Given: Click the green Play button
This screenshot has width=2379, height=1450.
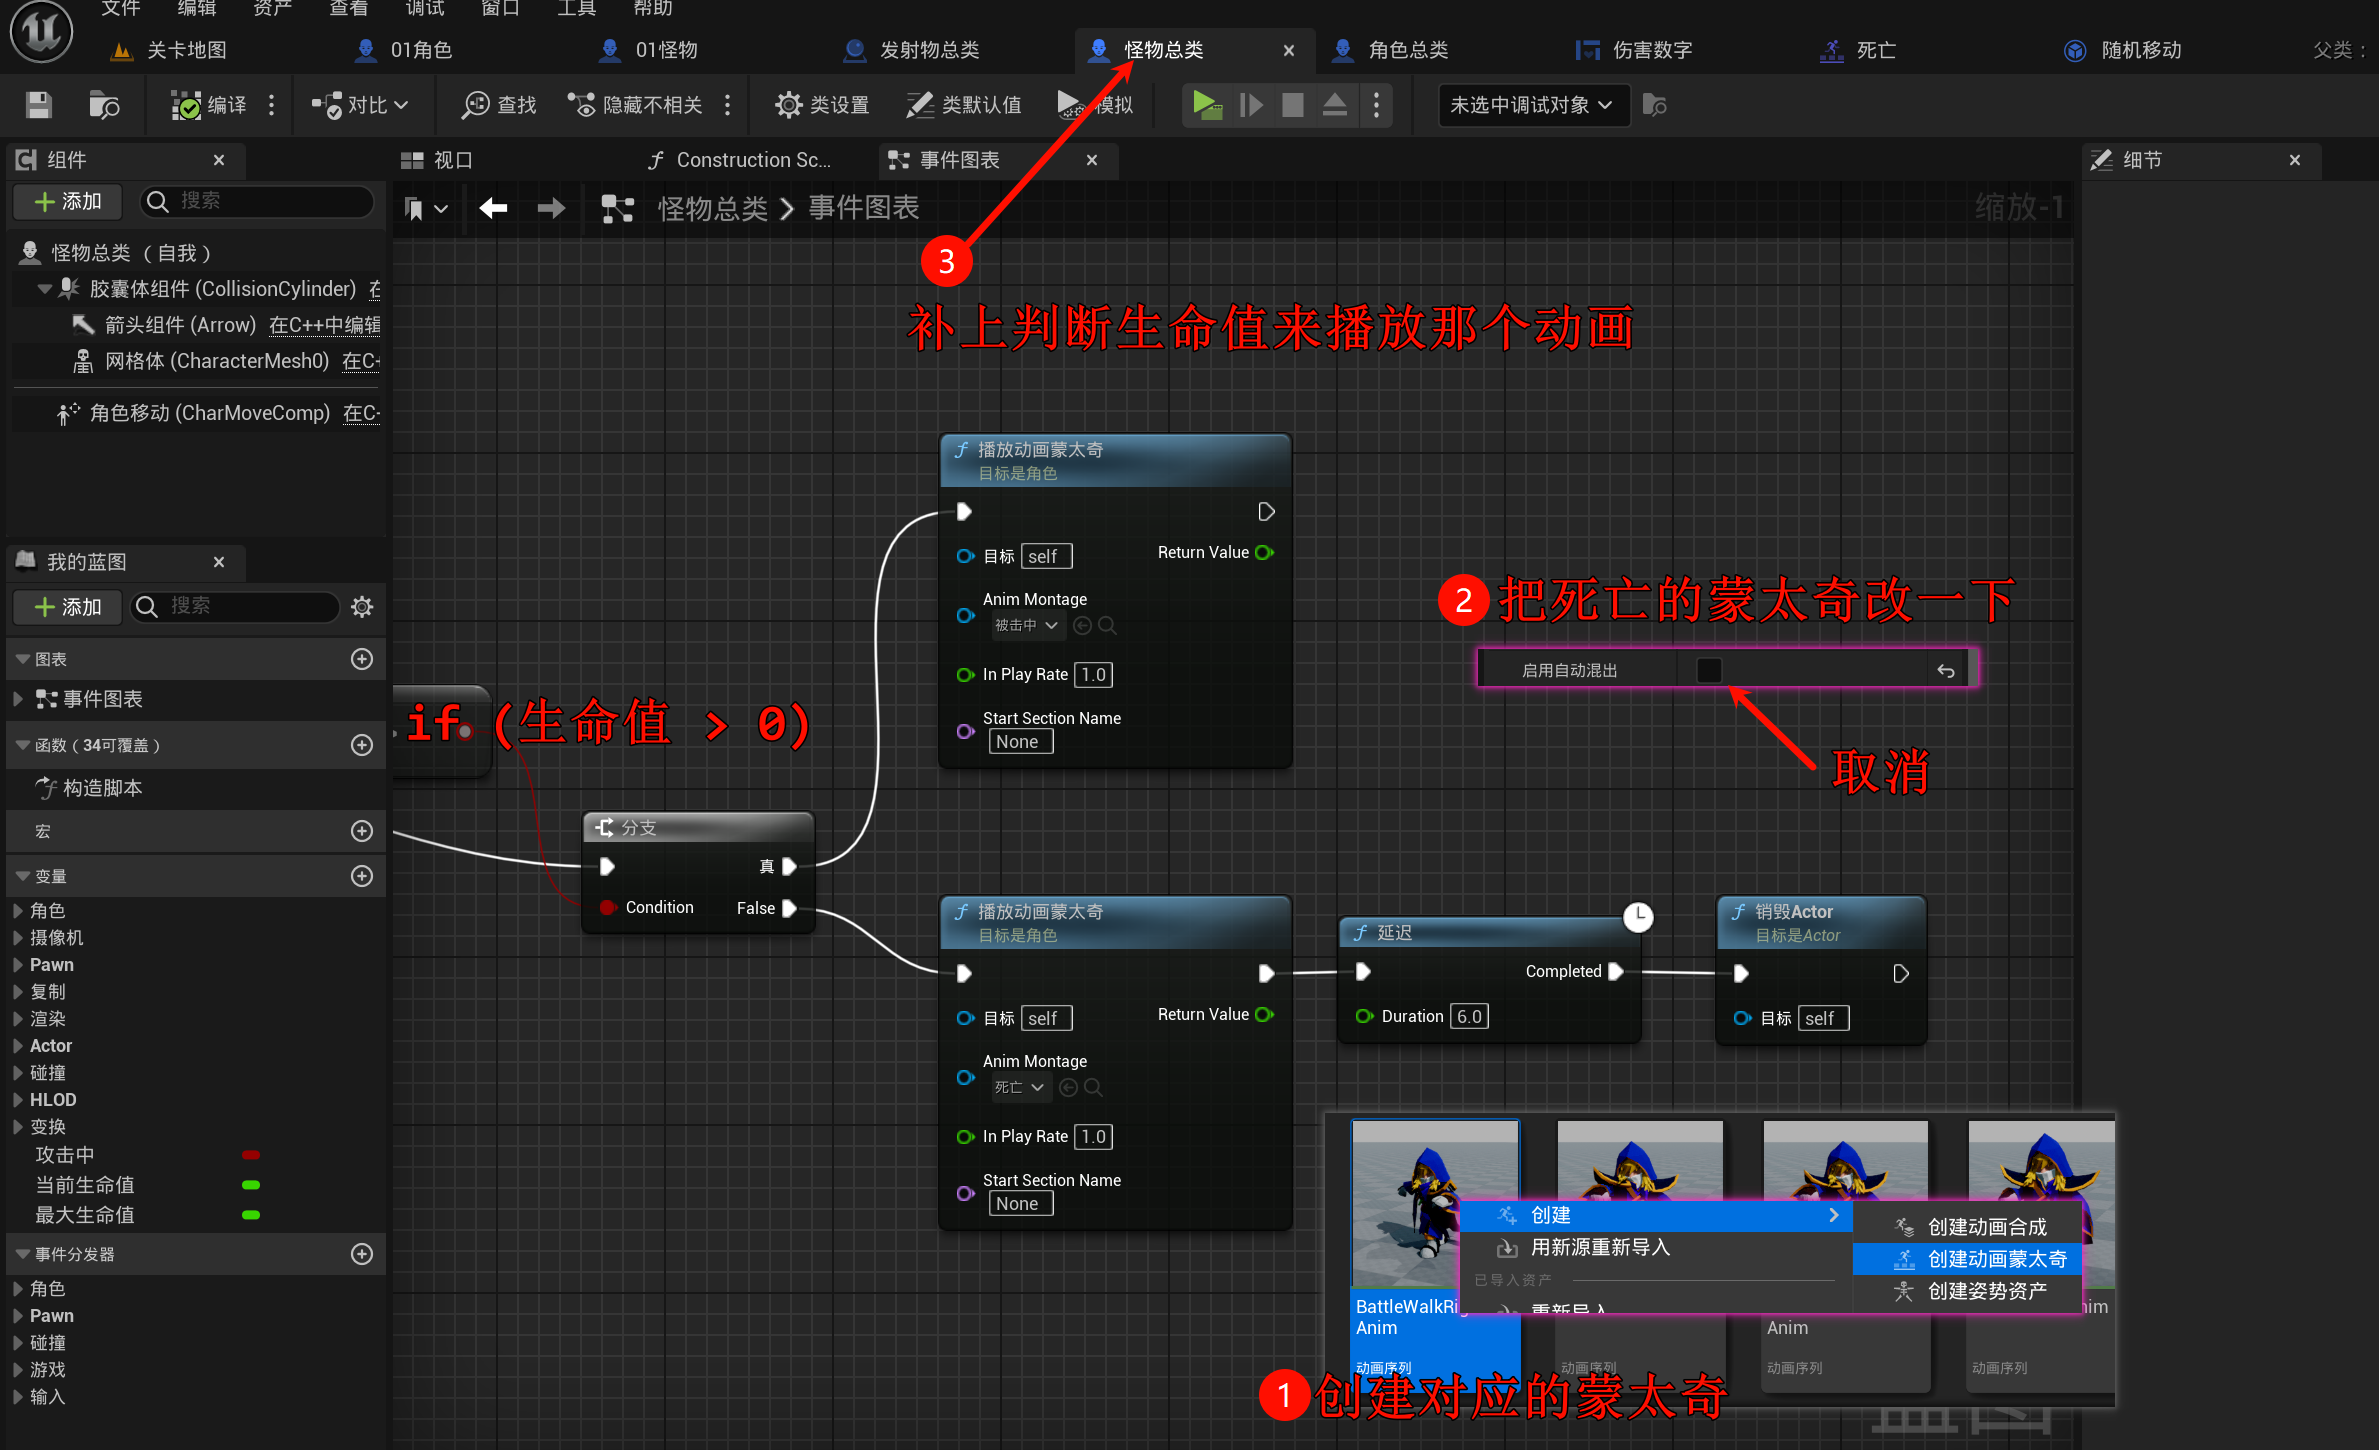Looking at the screenshot, I should click(x=1206, y=105).
